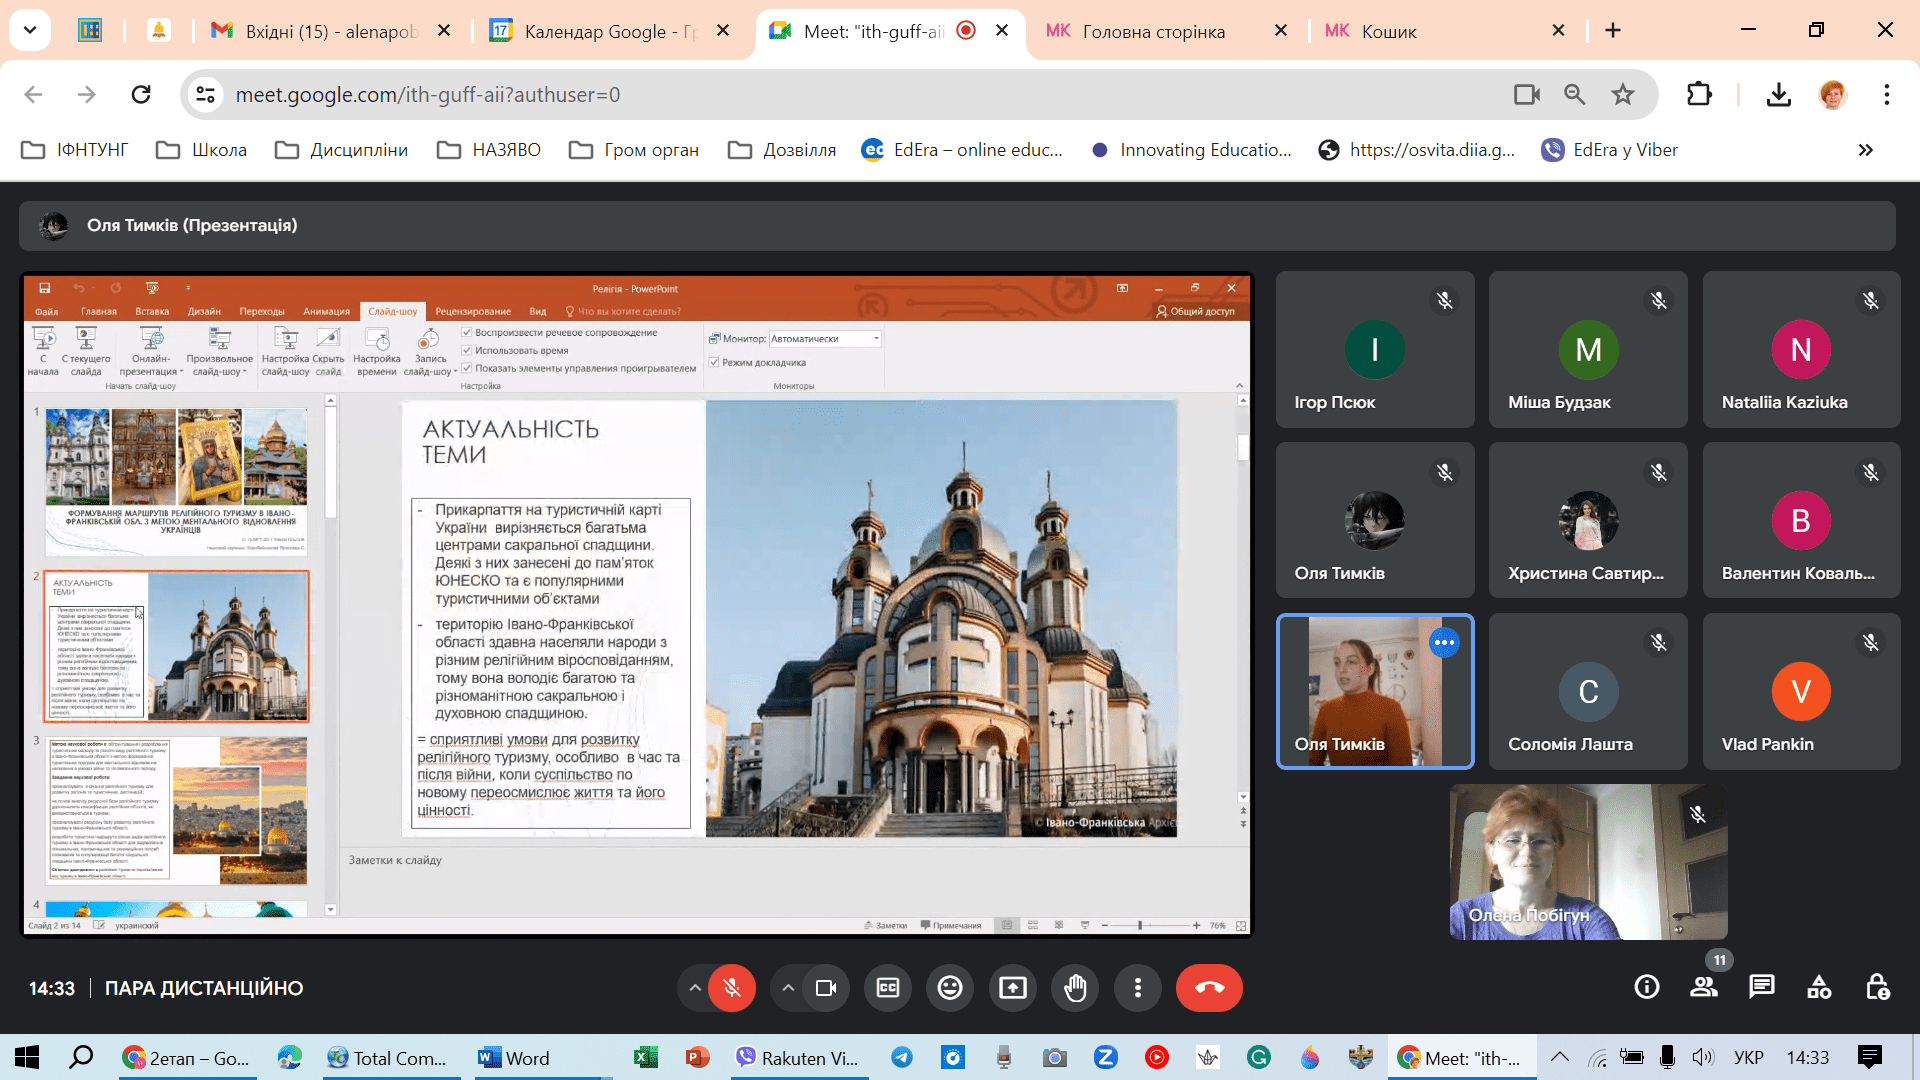Click the raise hand icon
This screenshot has height=1080, width=1920.
1075,988
